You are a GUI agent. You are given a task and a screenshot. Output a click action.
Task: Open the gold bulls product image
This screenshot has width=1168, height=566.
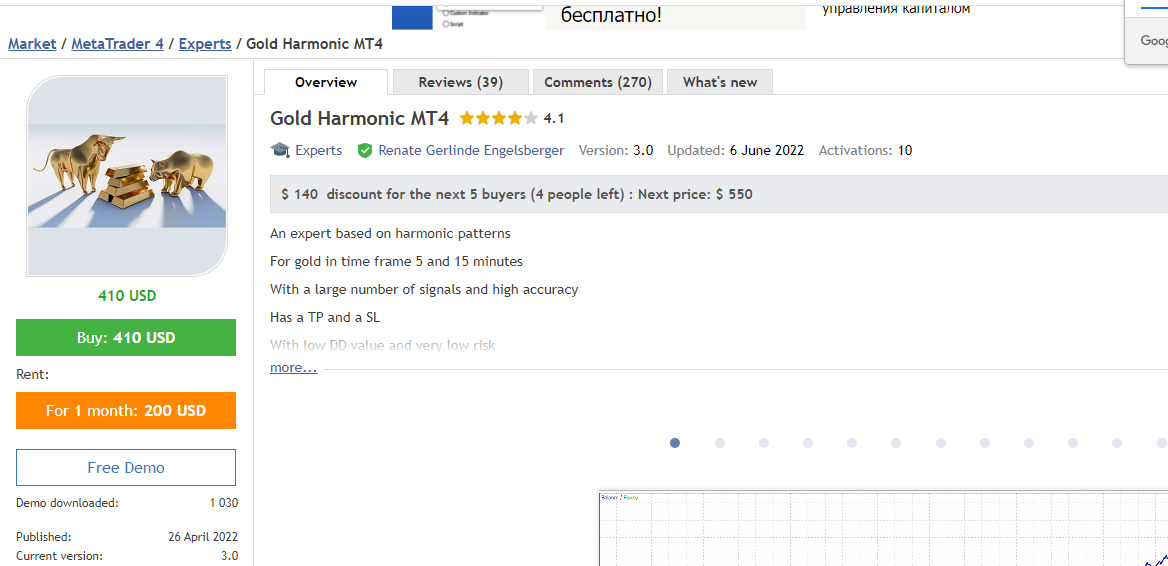pos(127,176)
